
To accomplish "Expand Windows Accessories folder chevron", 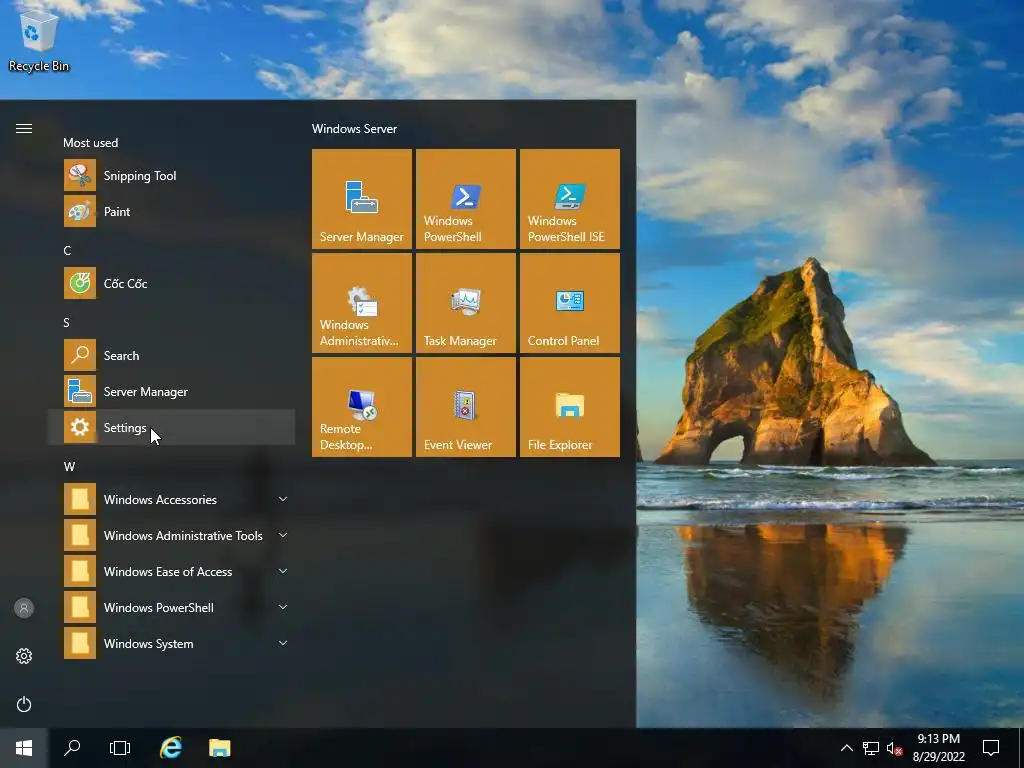I will click(x=283, y=499).
